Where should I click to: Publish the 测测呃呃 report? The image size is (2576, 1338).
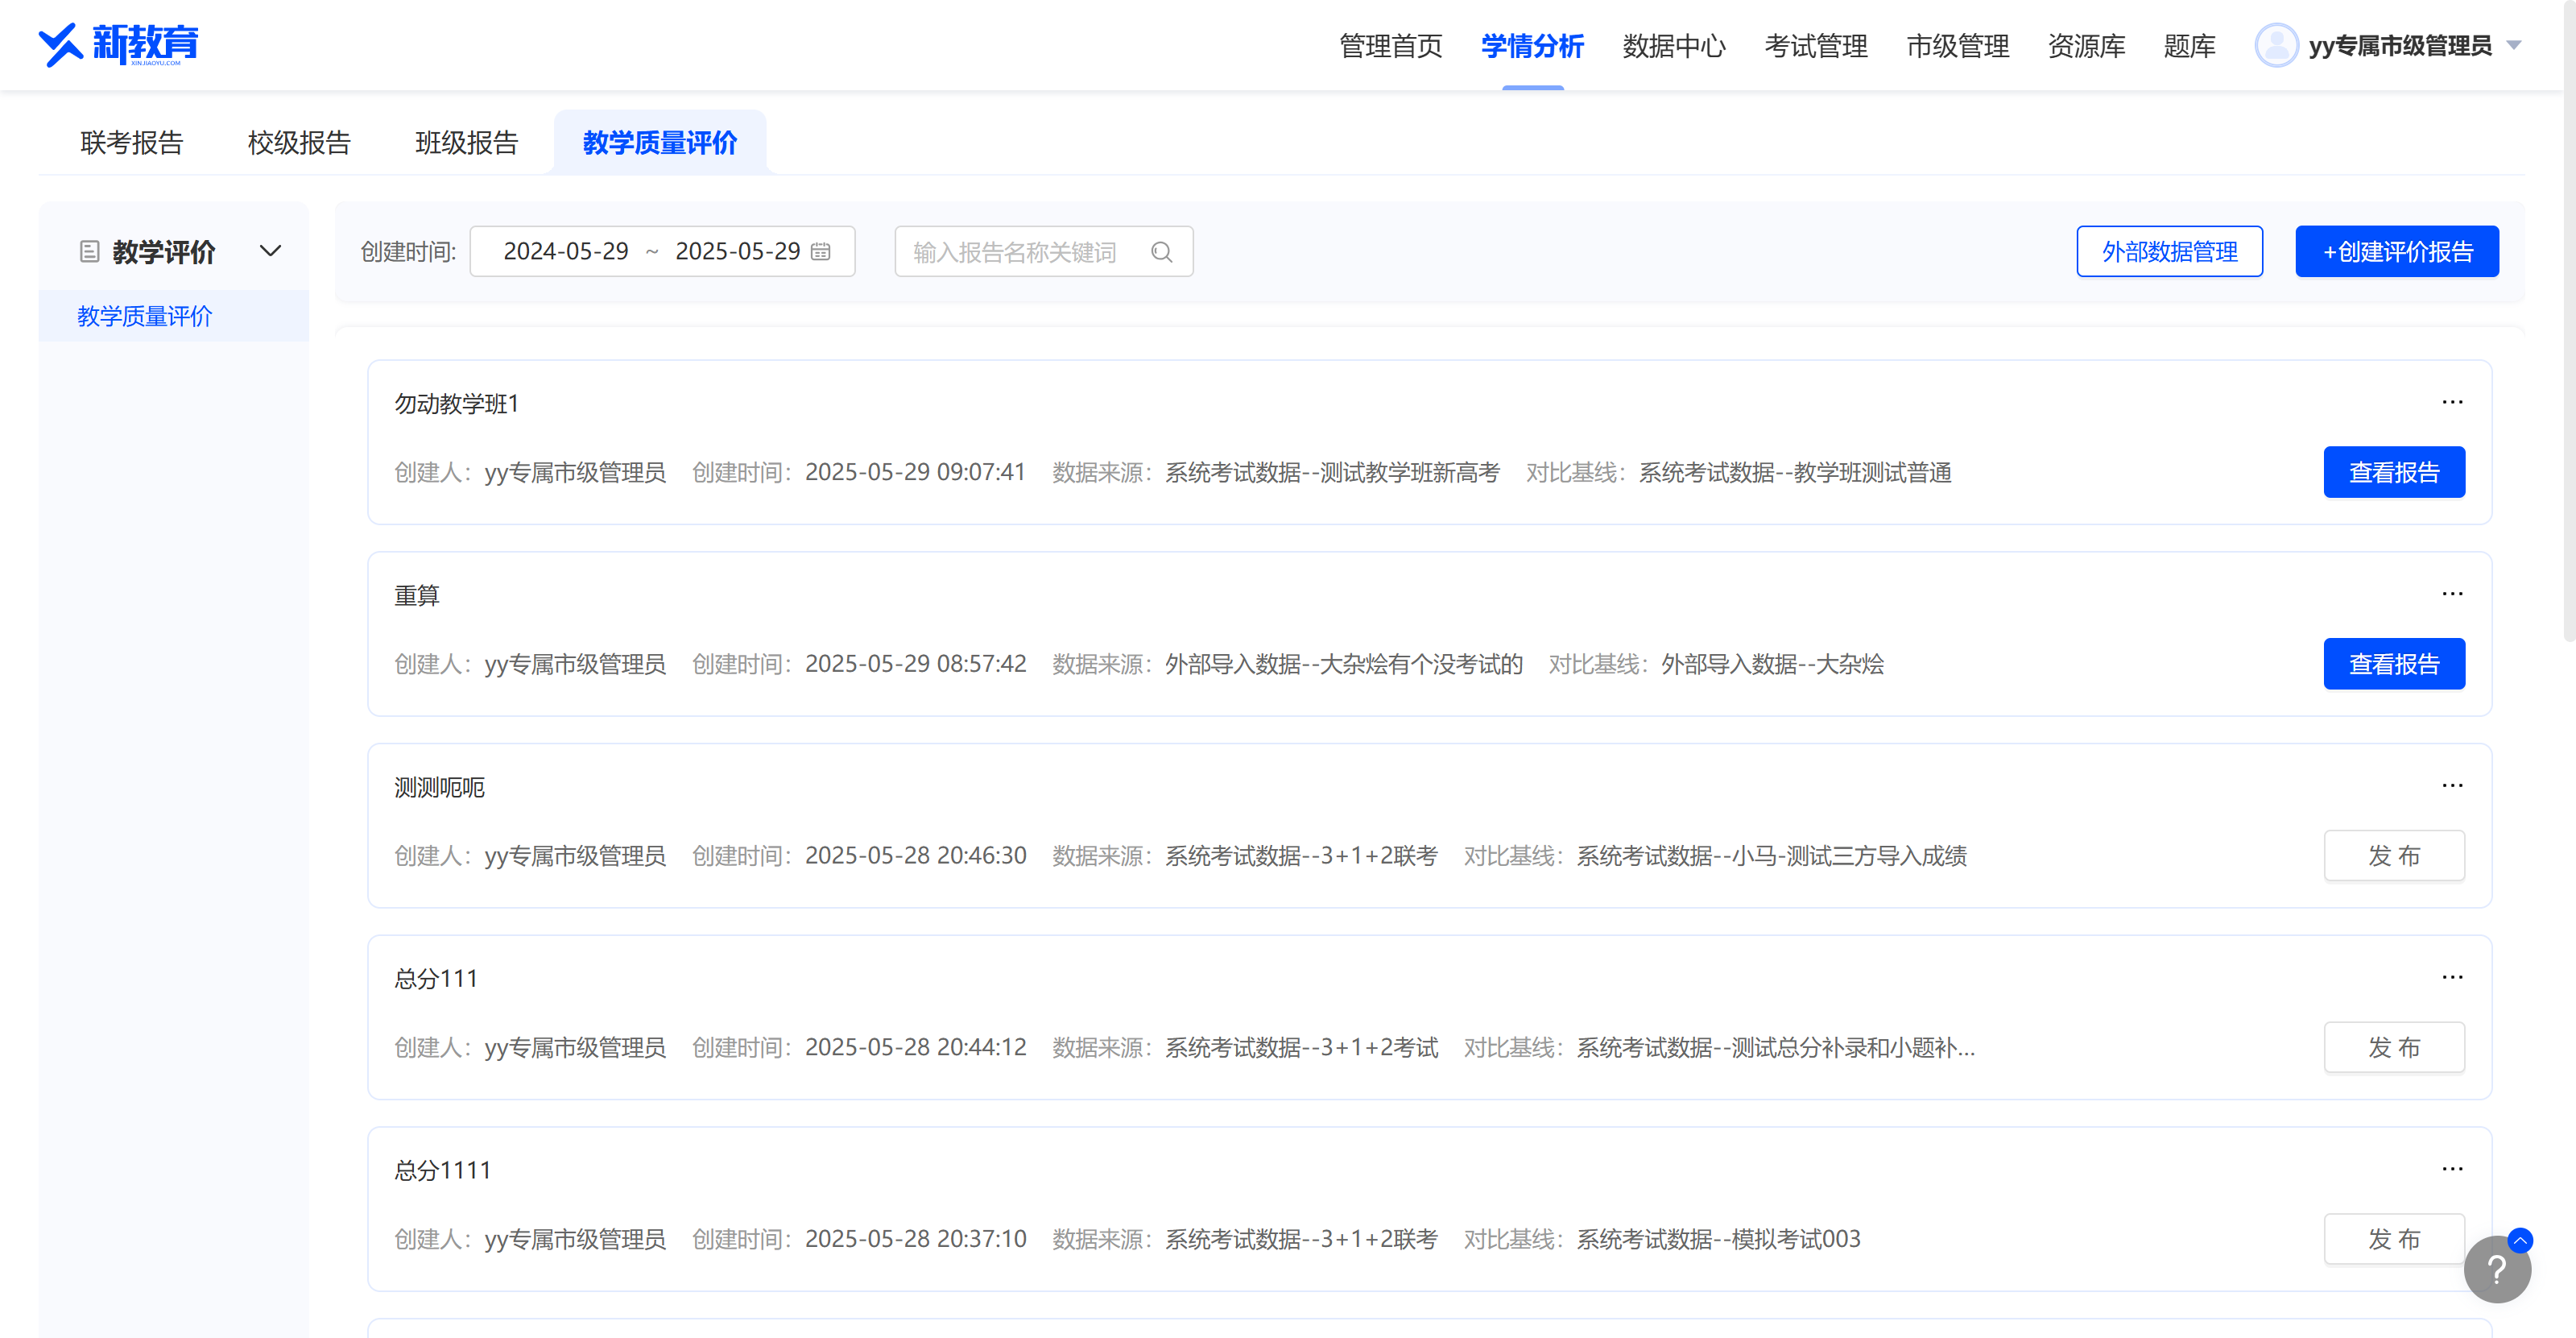[x=2394, y=856]
